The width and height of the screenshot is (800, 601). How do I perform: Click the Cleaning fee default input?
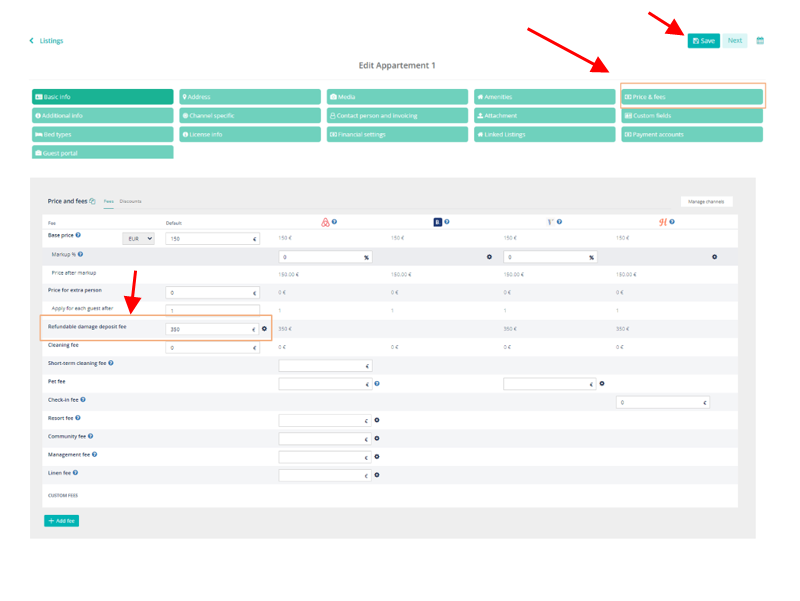tap(213, 348)
